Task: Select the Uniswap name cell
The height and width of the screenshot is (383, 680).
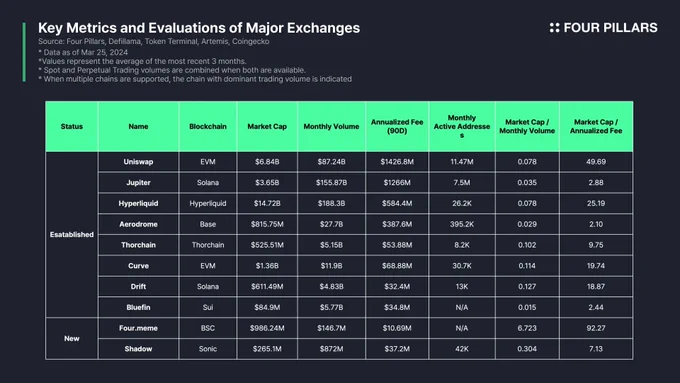Action: coord(138,162)
